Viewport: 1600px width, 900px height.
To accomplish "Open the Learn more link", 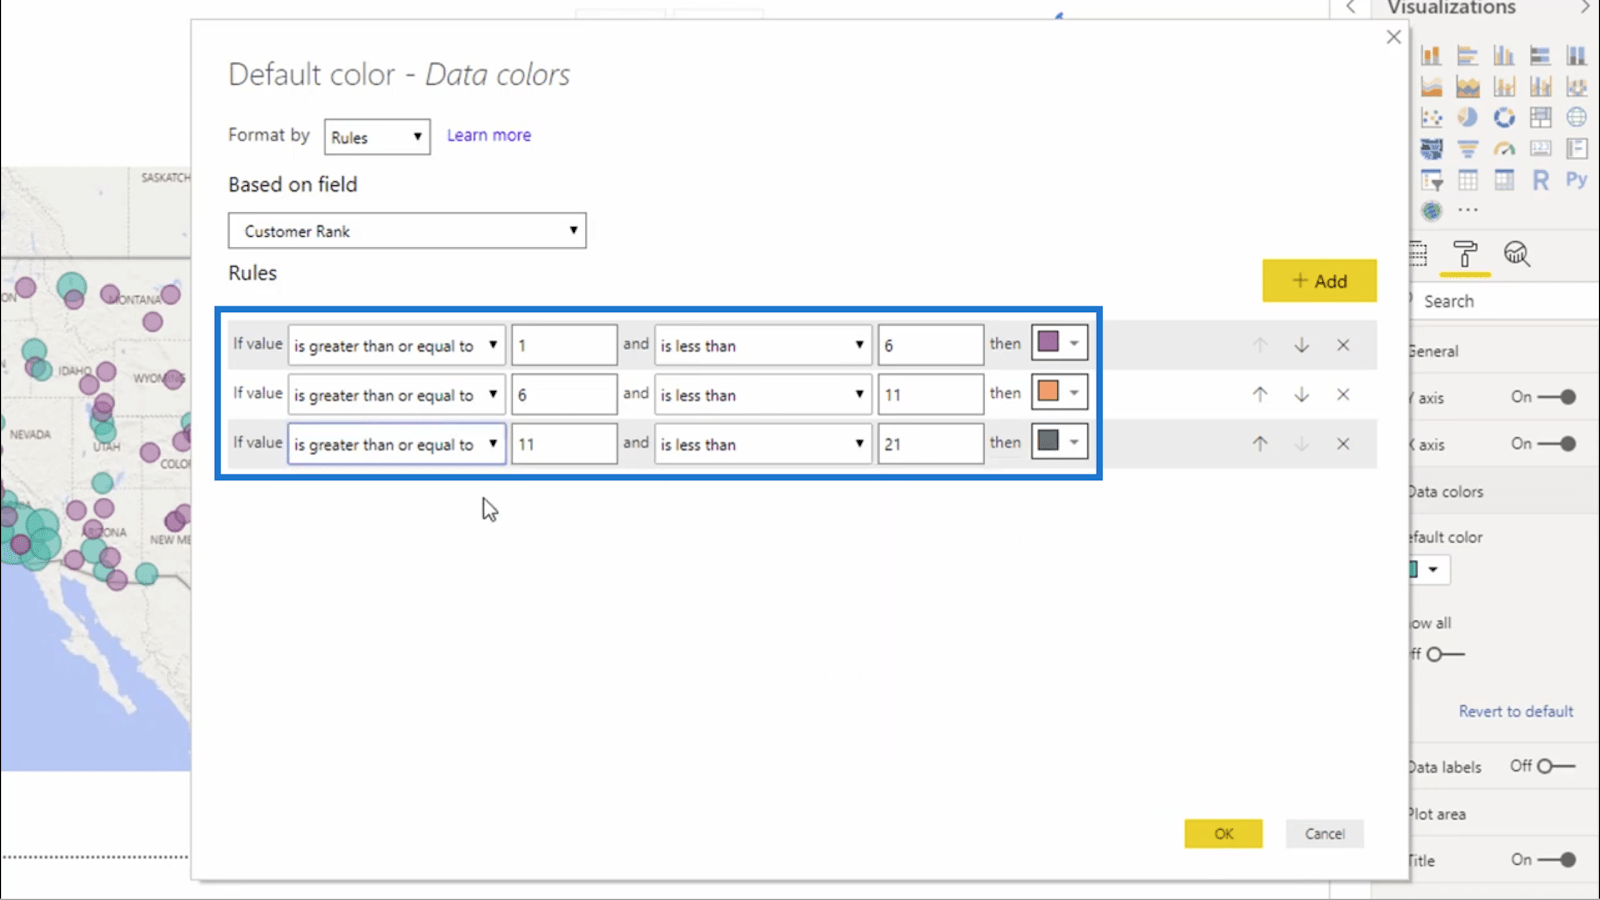I will click(489, 135).
